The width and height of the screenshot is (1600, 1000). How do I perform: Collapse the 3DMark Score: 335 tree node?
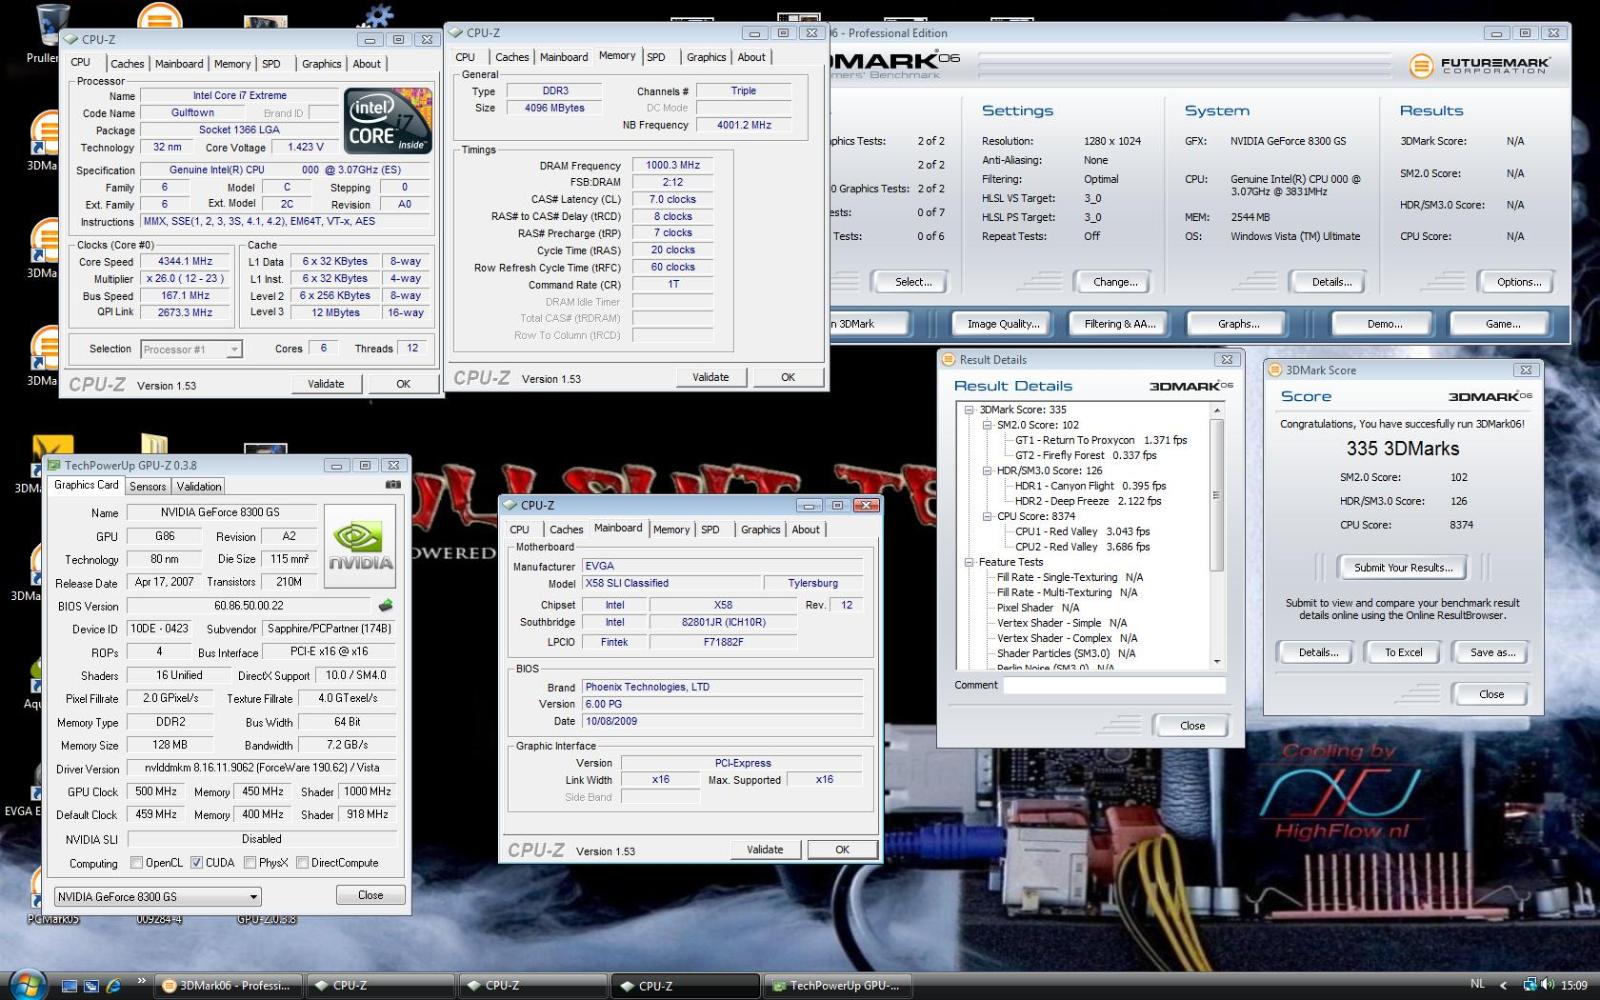pyautogui.click(x=969, y=410)
